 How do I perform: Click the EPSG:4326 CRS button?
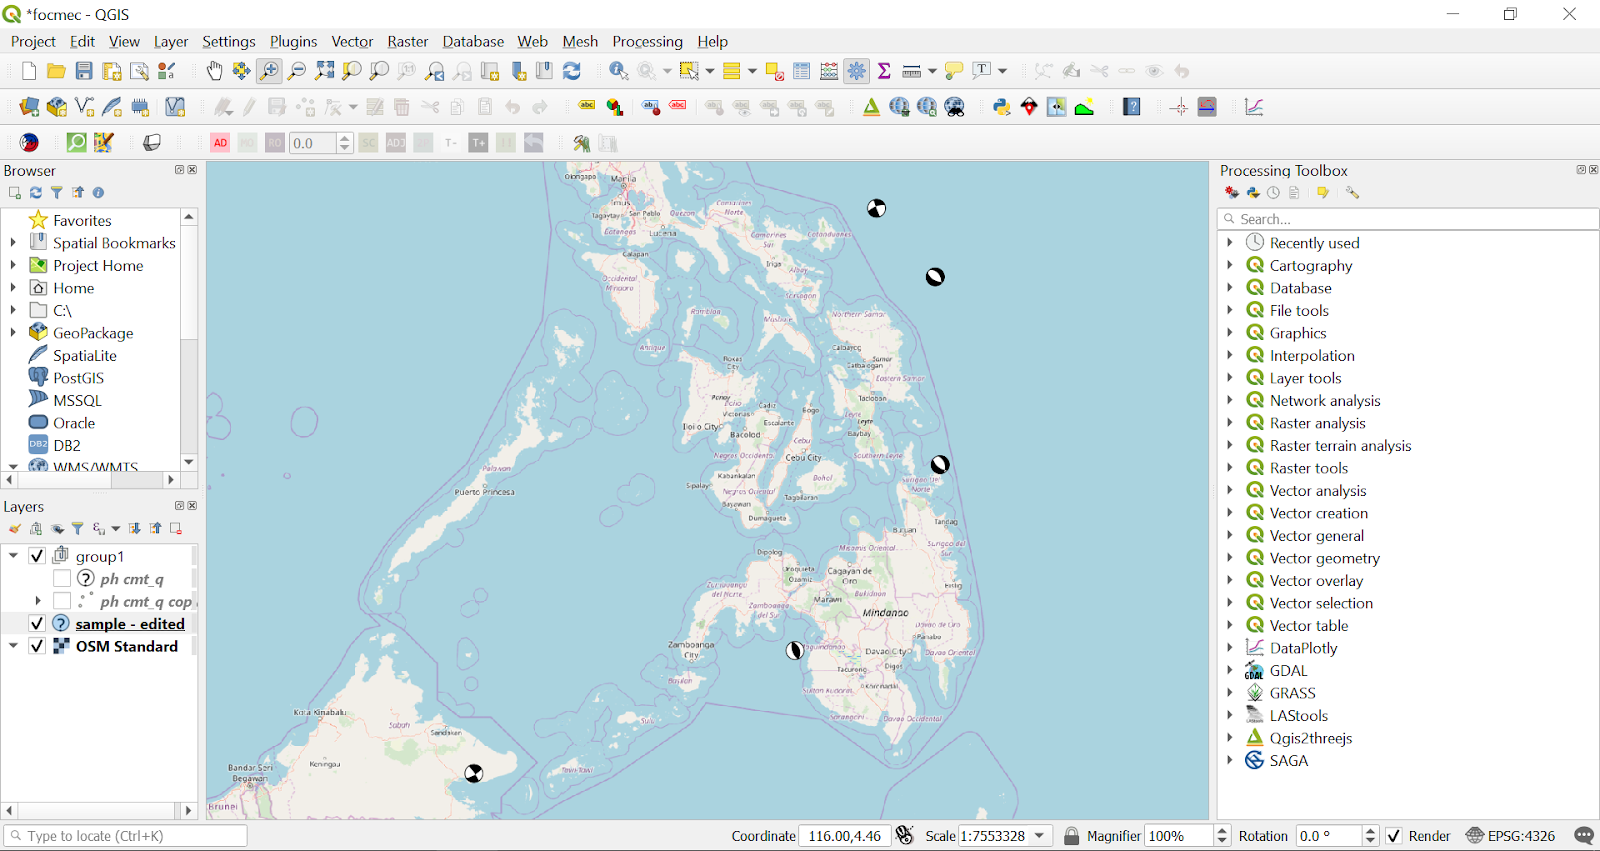(1511, 836)
